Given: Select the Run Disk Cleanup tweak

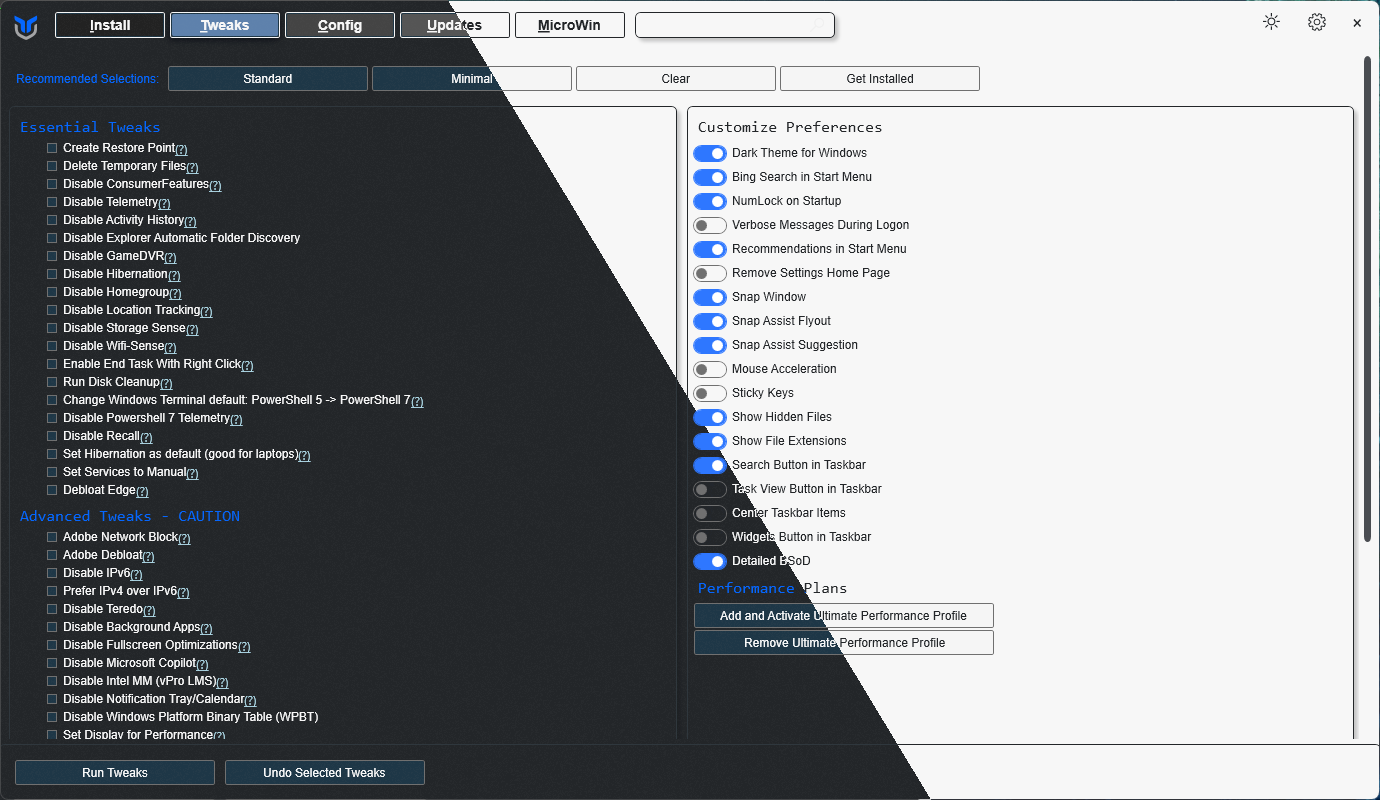Looking at the screenshot, I should [x=52, y=382].
